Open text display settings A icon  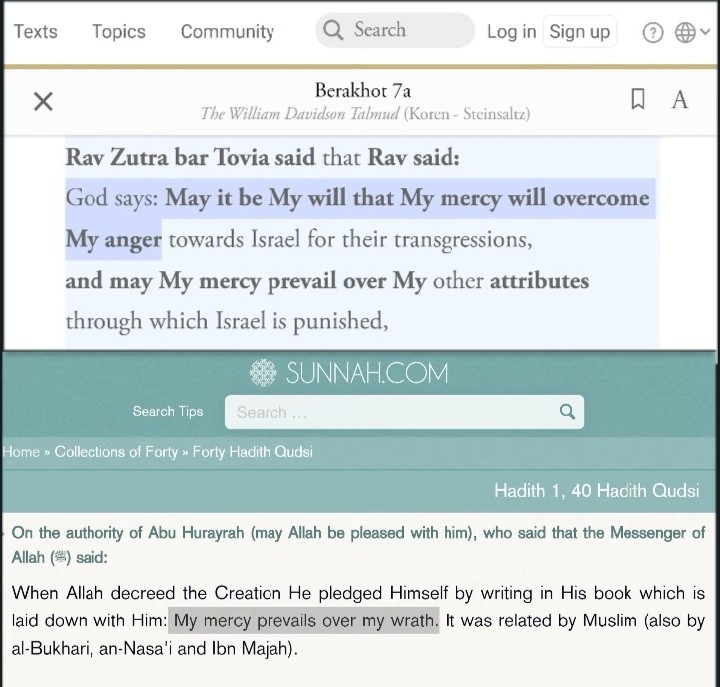(x=680, y=100)
